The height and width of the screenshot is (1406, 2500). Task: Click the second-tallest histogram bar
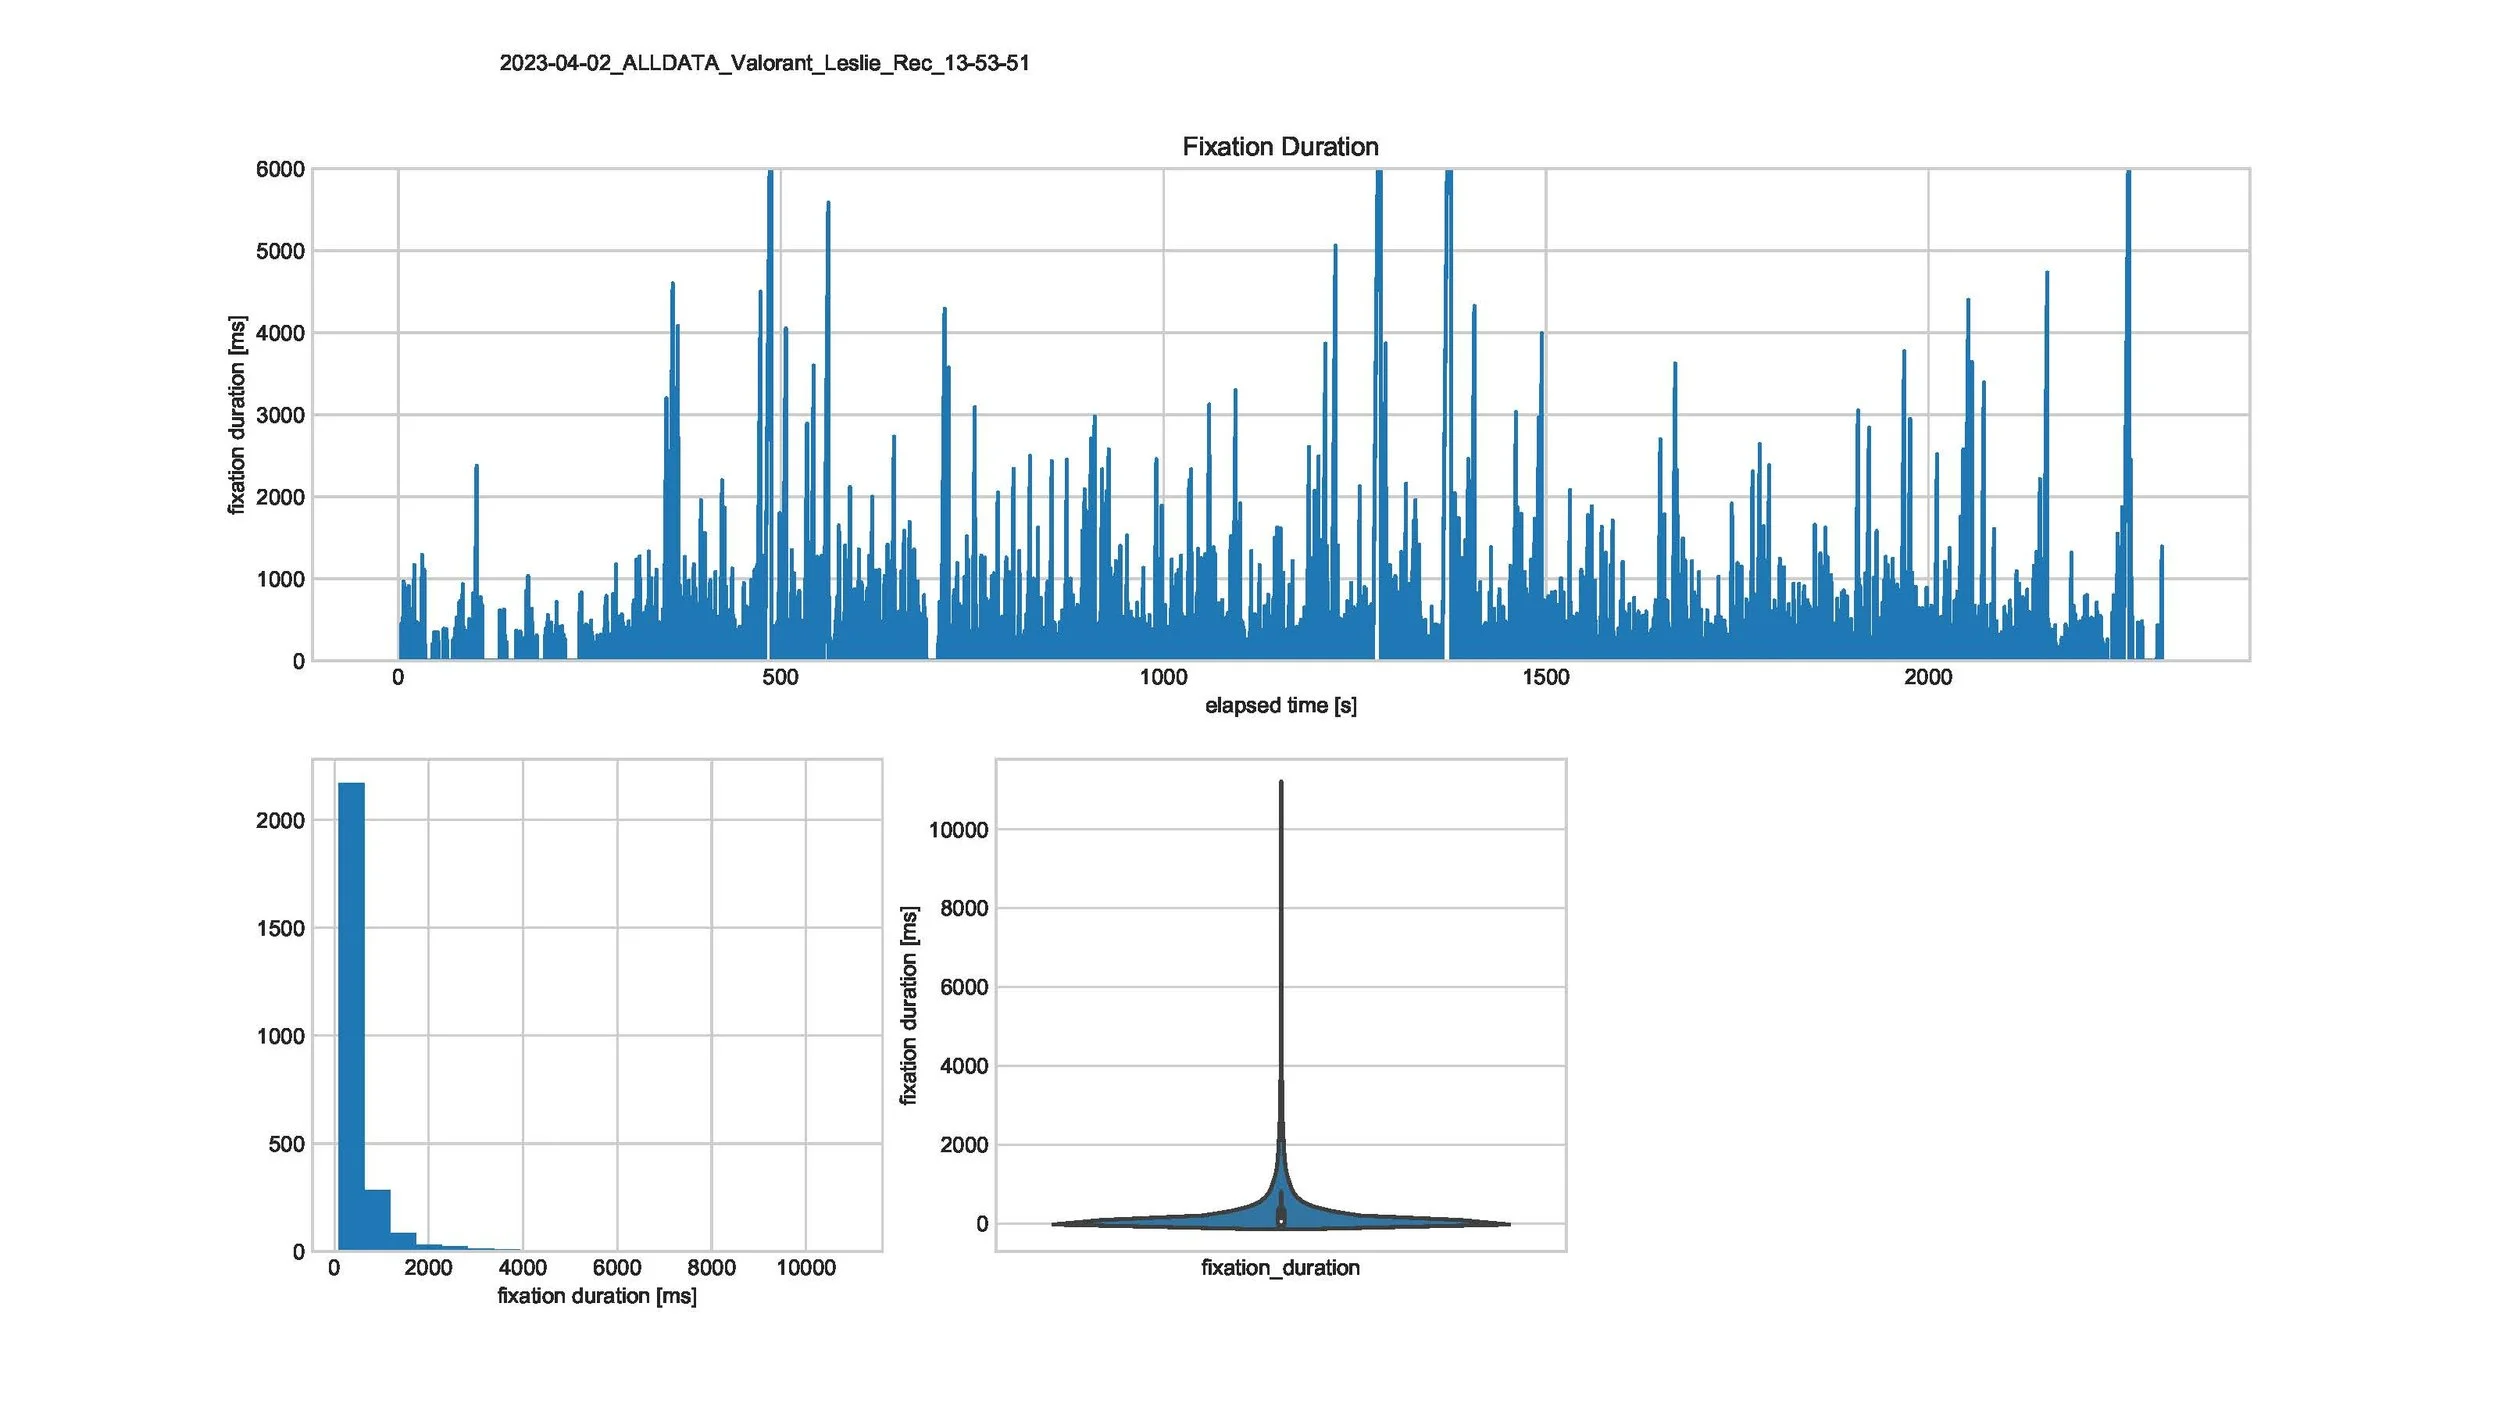pyautogui.click(x=377, y=1221)
